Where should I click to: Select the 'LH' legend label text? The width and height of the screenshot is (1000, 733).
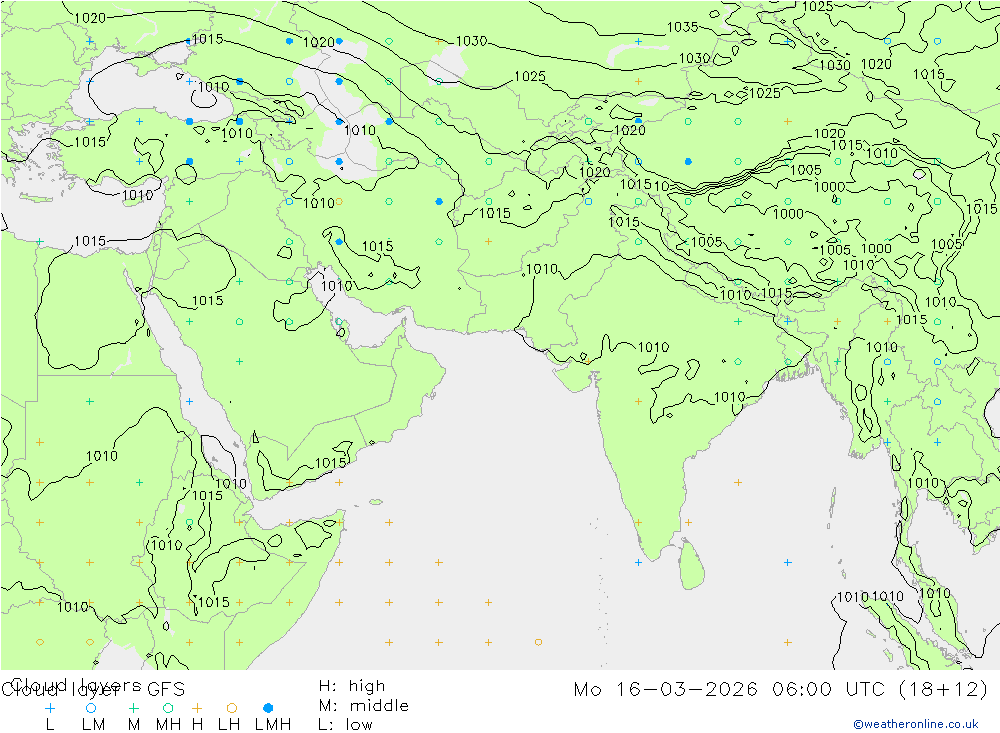pos(229,725)
